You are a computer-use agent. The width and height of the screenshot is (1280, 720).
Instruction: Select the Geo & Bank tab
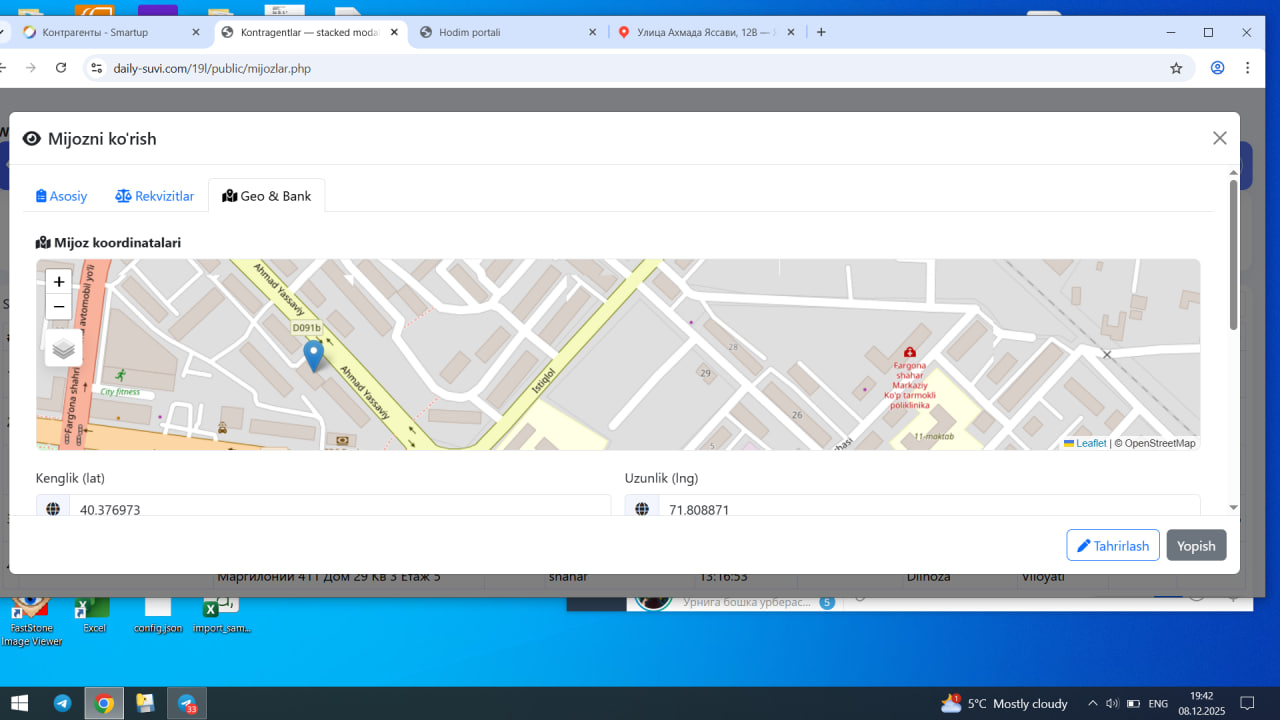pos(267,196)
